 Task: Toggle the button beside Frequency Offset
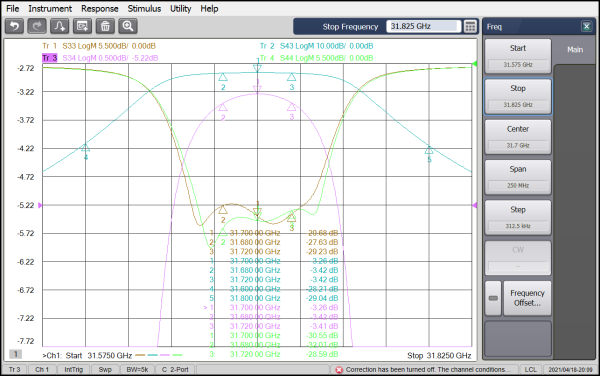click(493, 298)
